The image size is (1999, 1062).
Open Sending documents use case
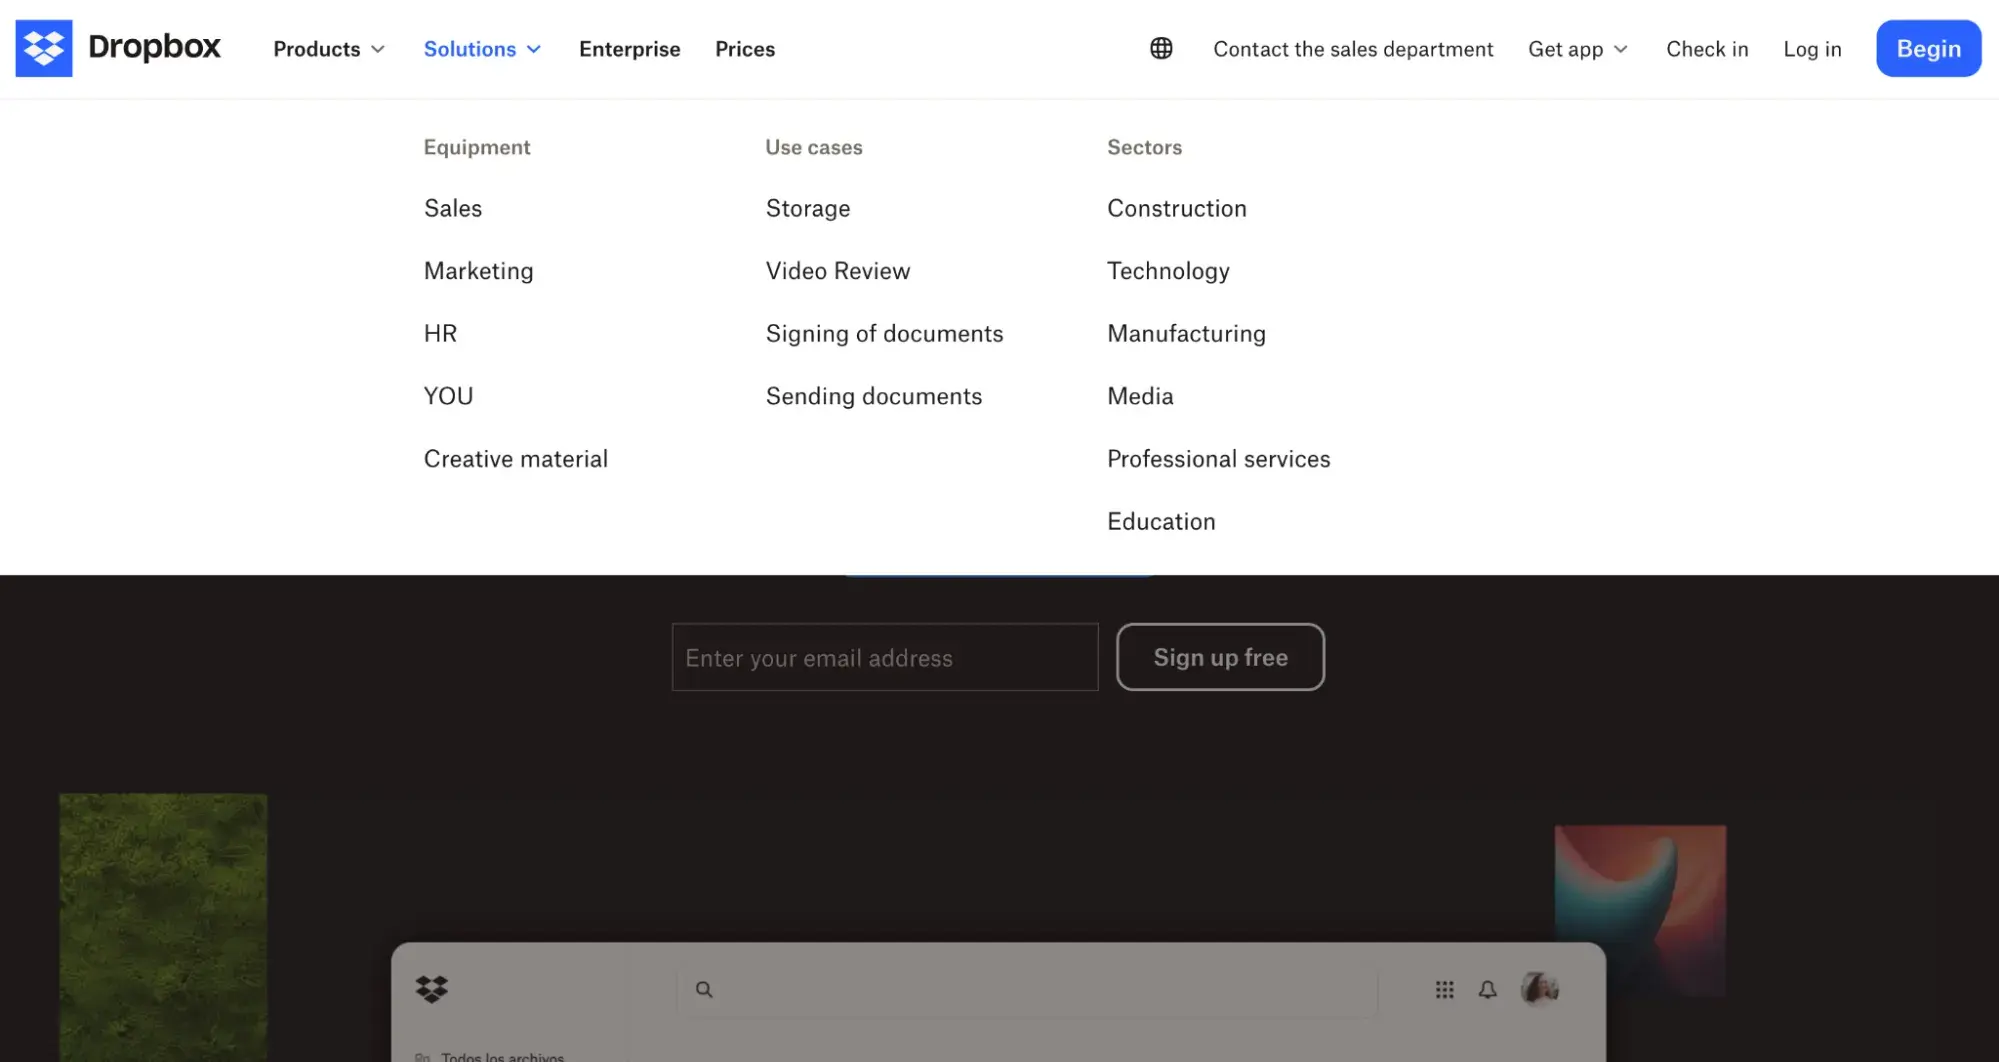click(x=874, y=396)
